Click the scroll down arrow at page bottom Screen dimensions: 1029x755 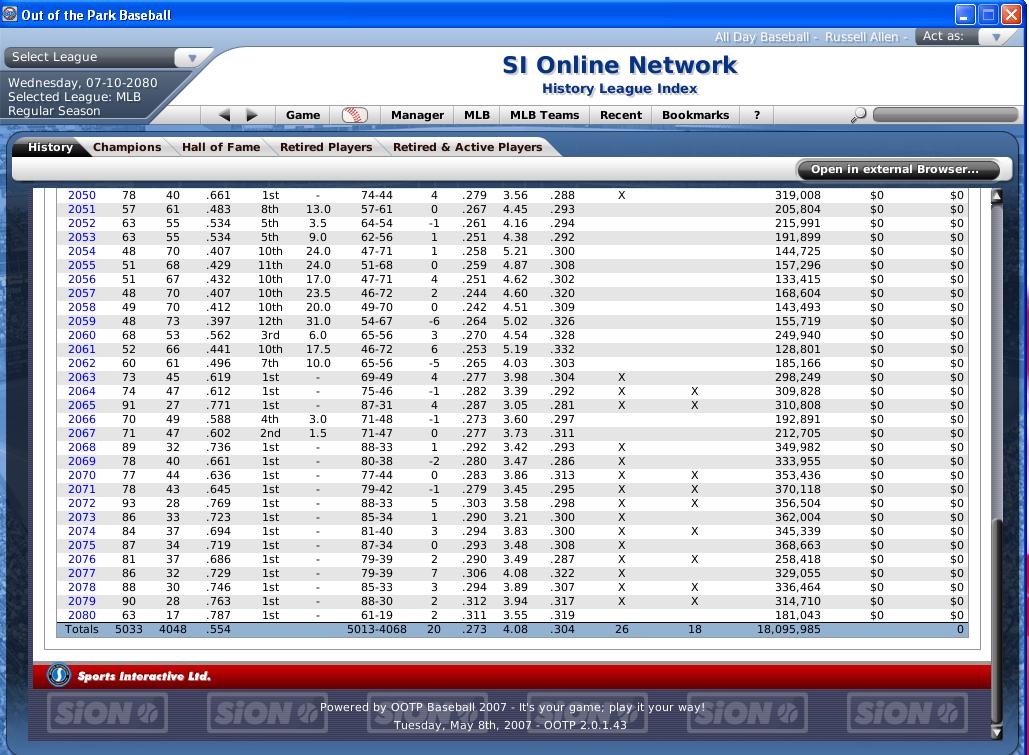click(996, 733)
